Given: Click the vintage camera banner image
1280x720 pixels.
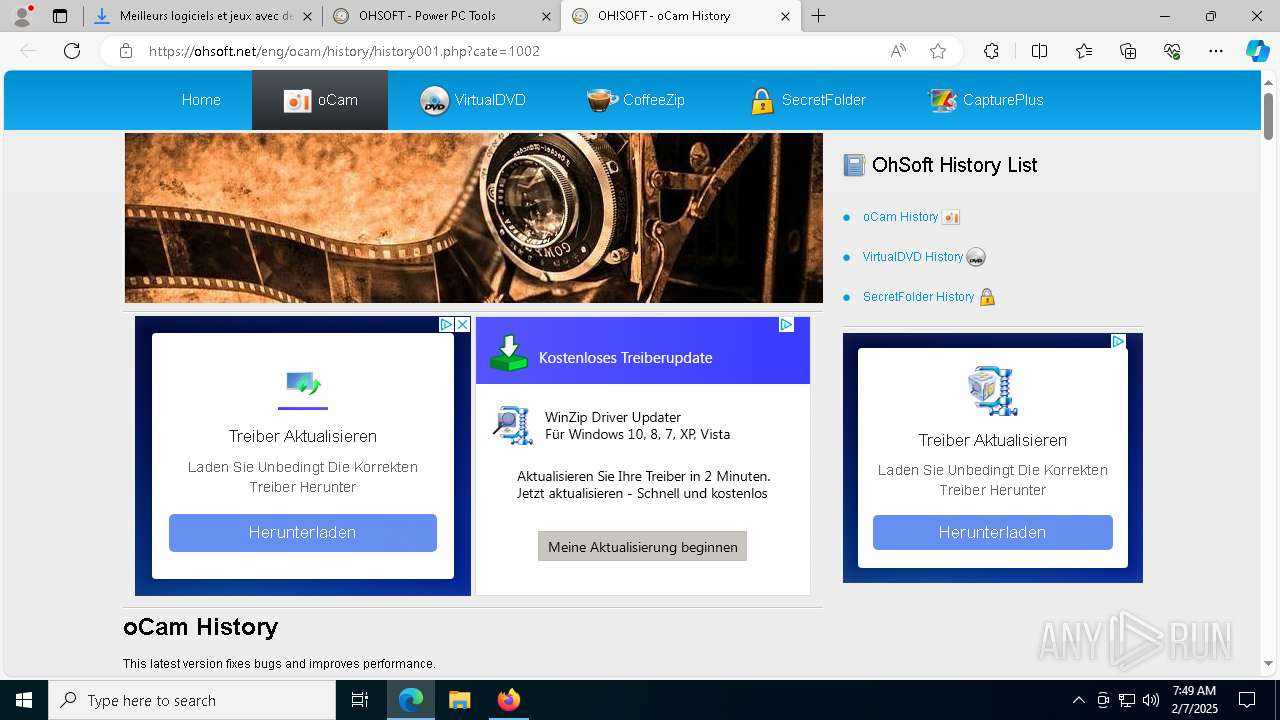Looking at the screenshot, I should [474, 218].
